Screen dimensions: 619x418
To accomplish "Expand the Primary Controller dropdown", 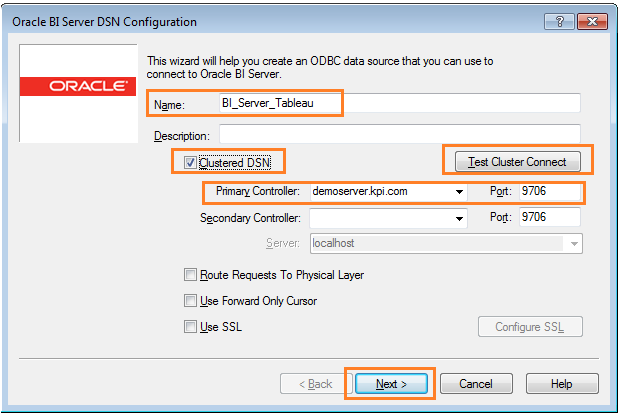I will [x=459, y=192].
